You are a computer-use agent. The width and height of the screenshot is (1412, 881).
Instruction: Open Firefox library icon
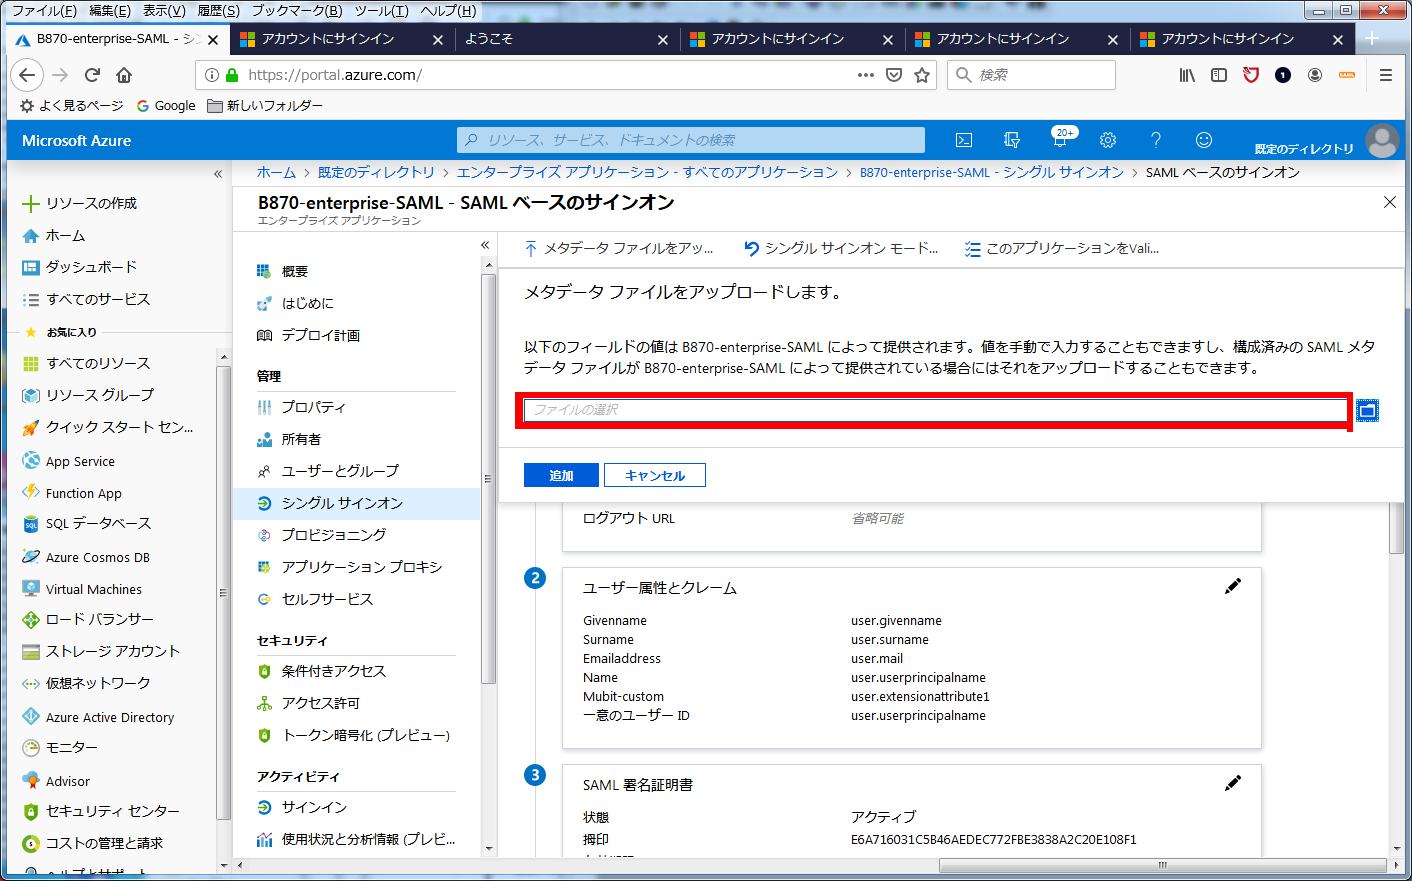(1187, 75)
